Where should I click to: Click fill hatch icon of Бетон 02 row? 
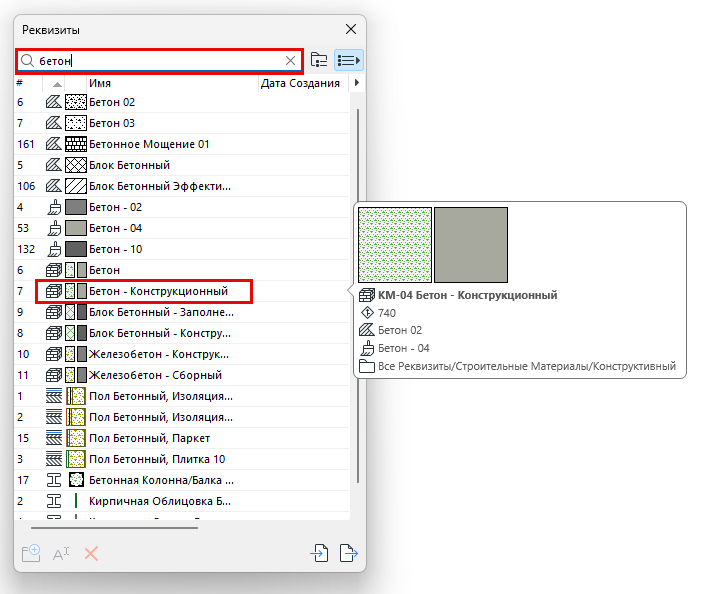tap(54, 102)
